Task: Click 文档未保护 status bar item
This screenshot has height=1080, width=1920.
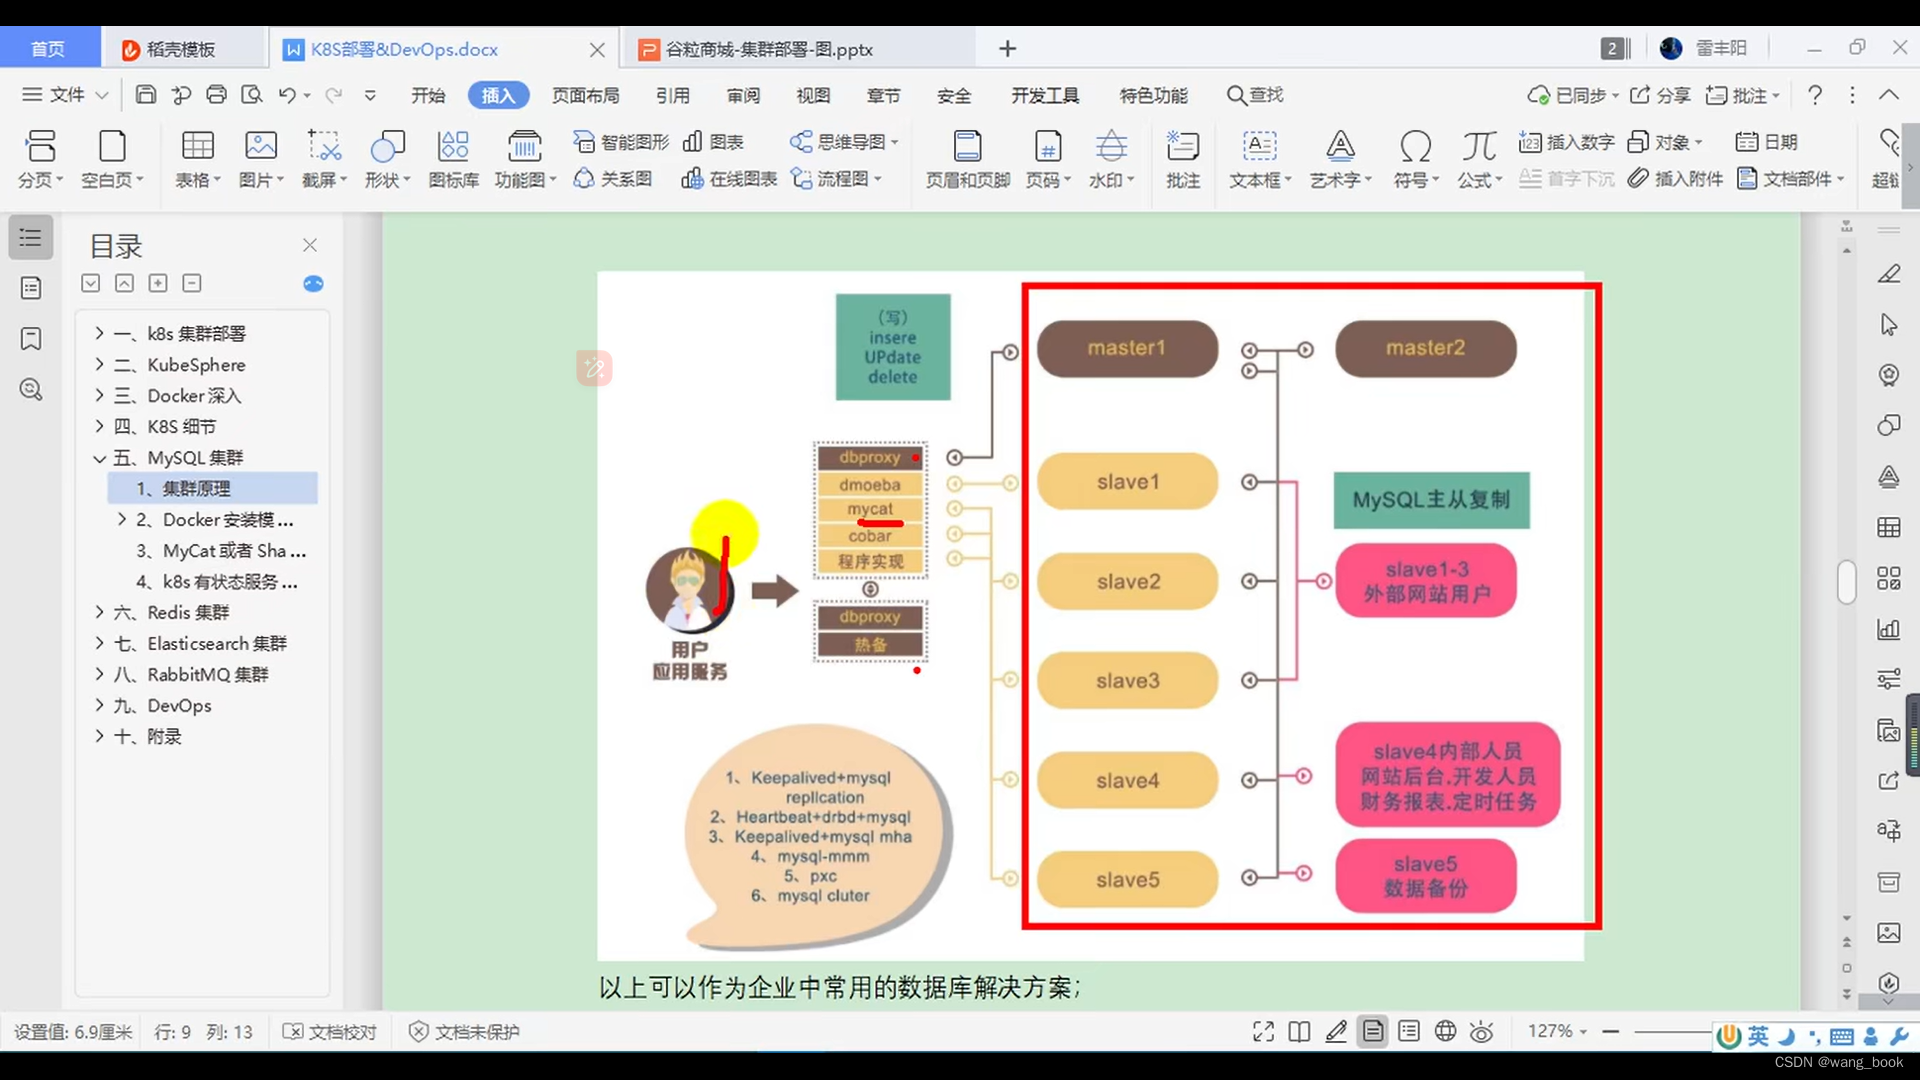Action: (465, 1031)
